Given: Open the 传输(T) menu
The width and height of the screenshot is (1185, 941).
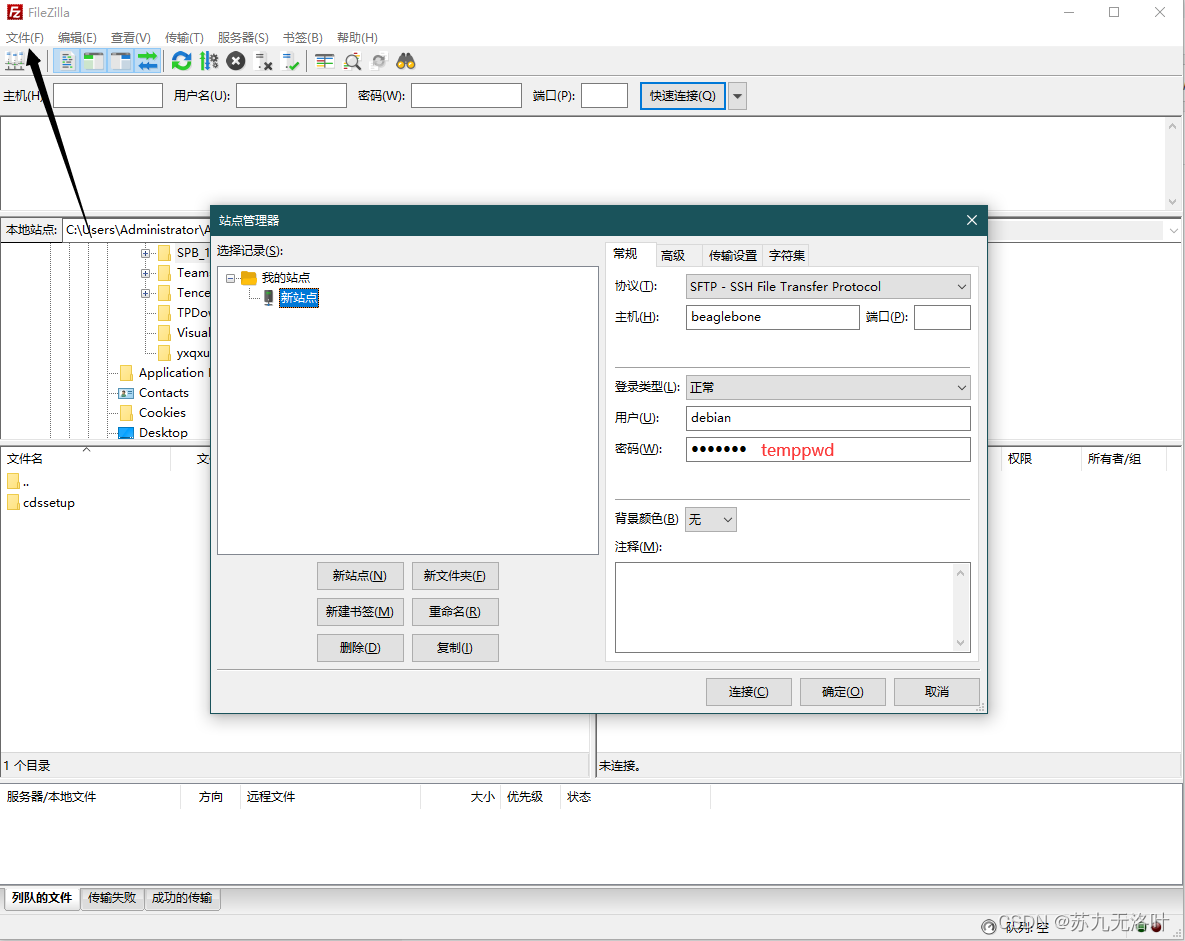Looking at the screenshot, I should tap(184, 38).
